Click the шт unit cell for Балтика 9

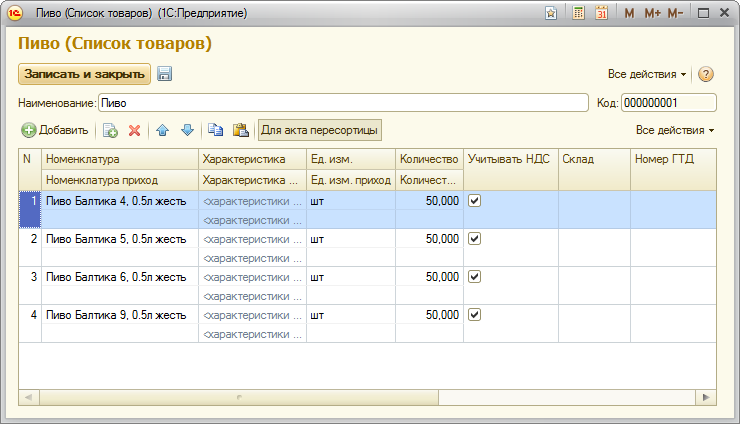point(351,315)
